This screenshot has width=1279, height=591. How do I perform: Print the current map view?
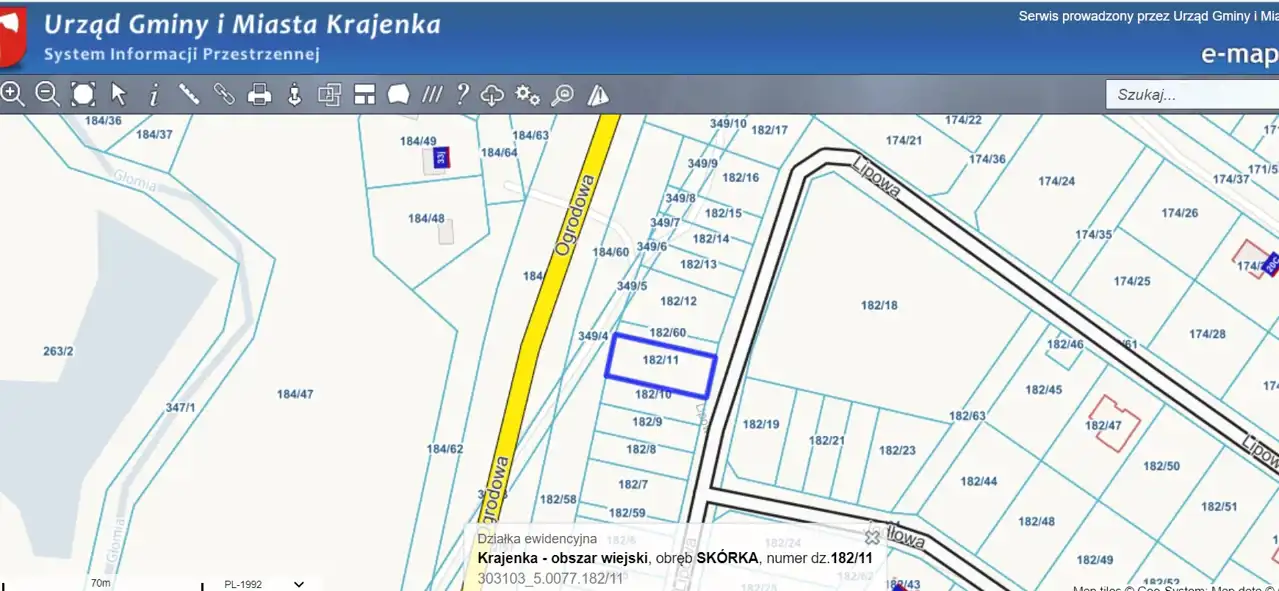(x=260, y=95)
